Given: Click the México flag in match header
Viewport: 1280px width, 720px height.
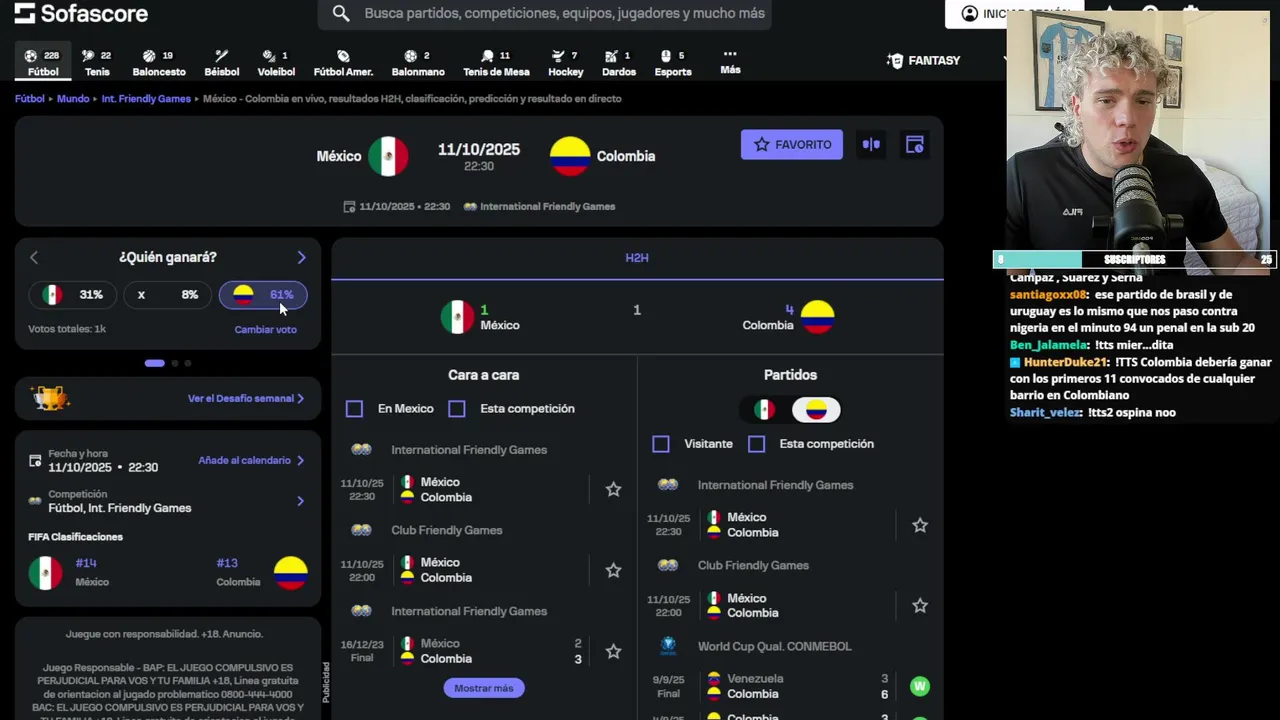Looking at the screenshot, I should pyautogui.click(x=388, y=156).
